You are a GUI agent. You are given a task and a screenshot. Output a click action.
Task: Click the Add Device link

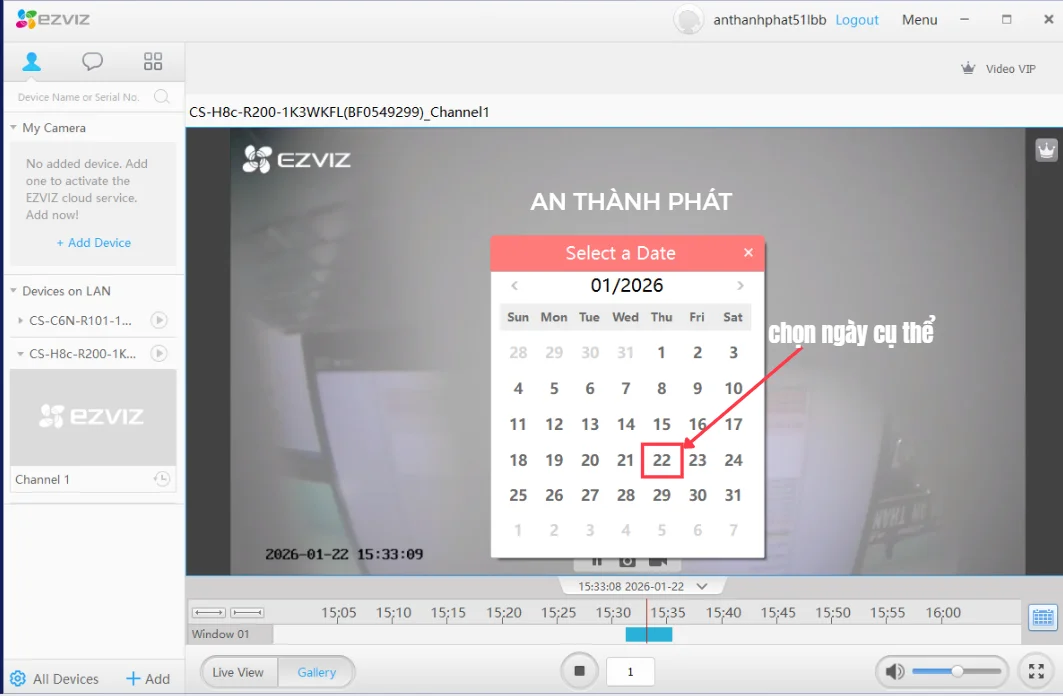coord(93,242)
